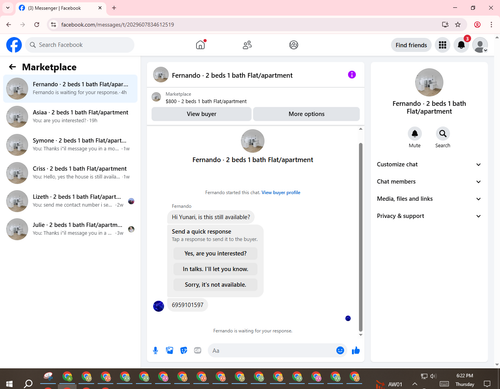
Task: Open the Groups icon in top navigation
Action: (x=294, y=45)
